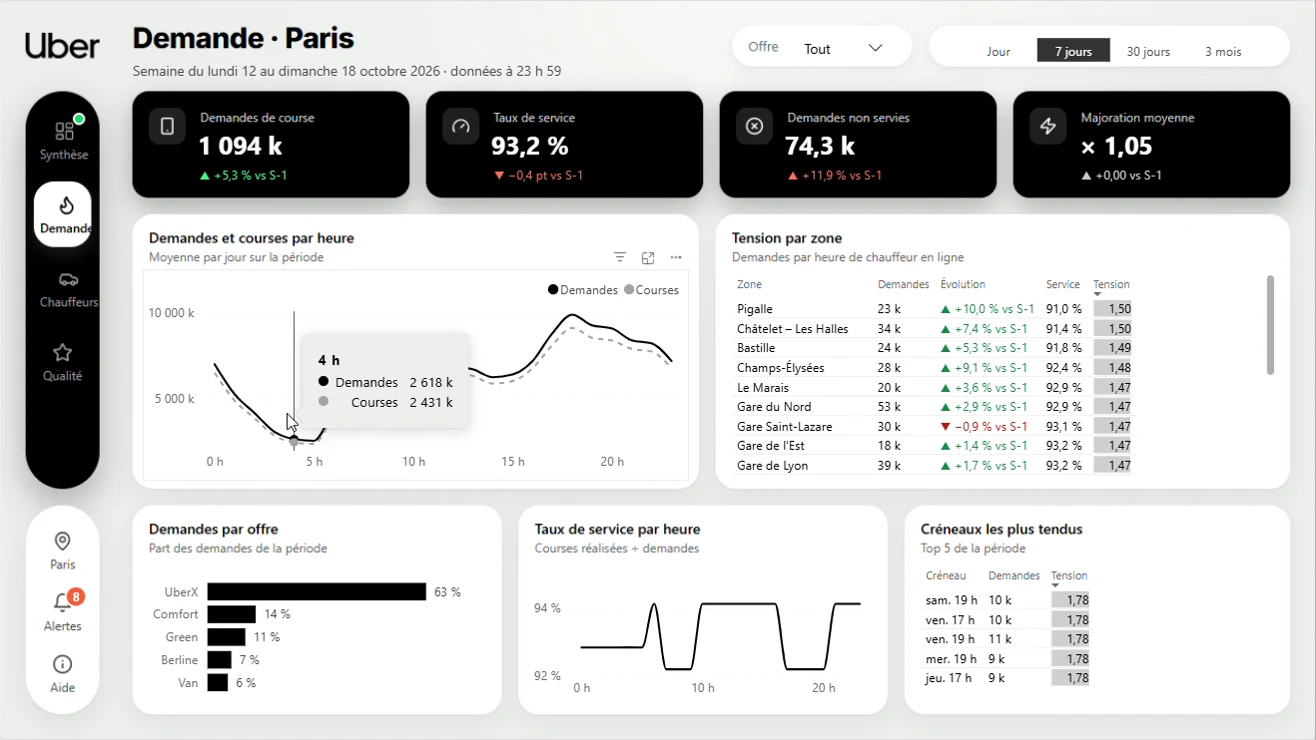Click the Taux de service value 93,2 %
Image resolution: width=1316 pixels, height=740 pixels.
(x=529, y=146)
